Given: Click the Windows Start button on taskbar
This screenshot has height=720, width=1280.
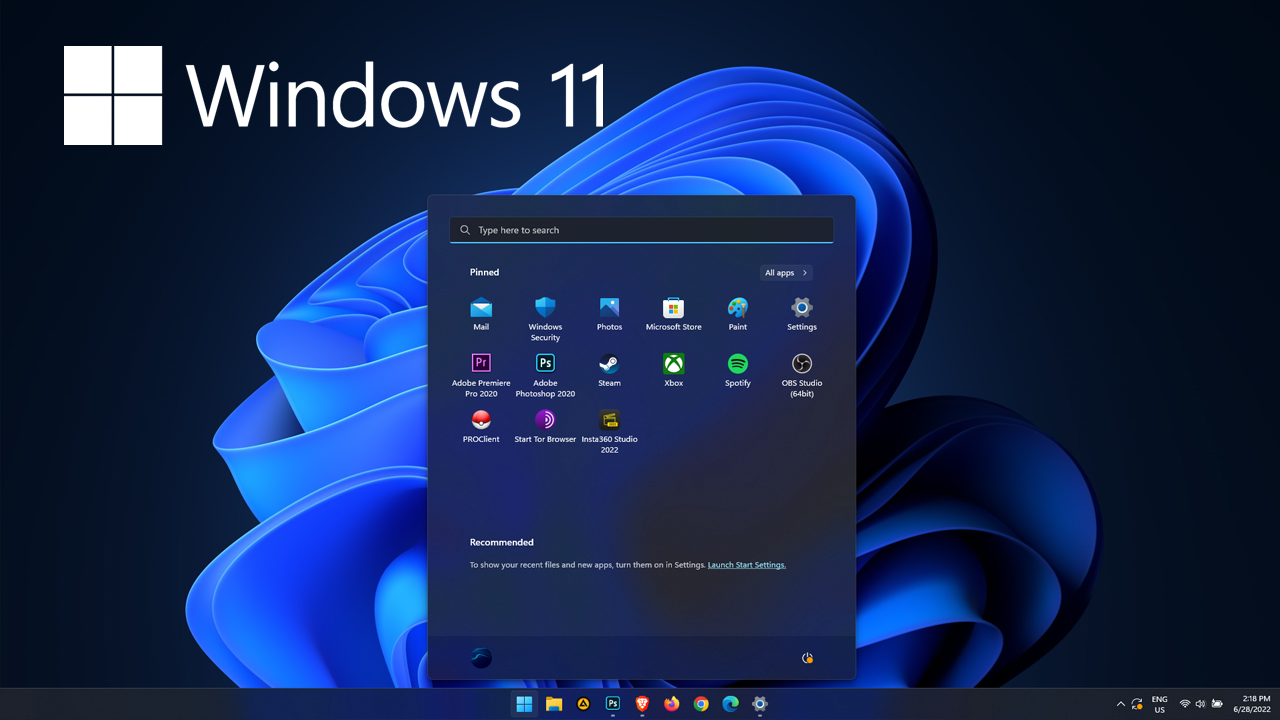Looking at the screenshot, I should point(524,704).
